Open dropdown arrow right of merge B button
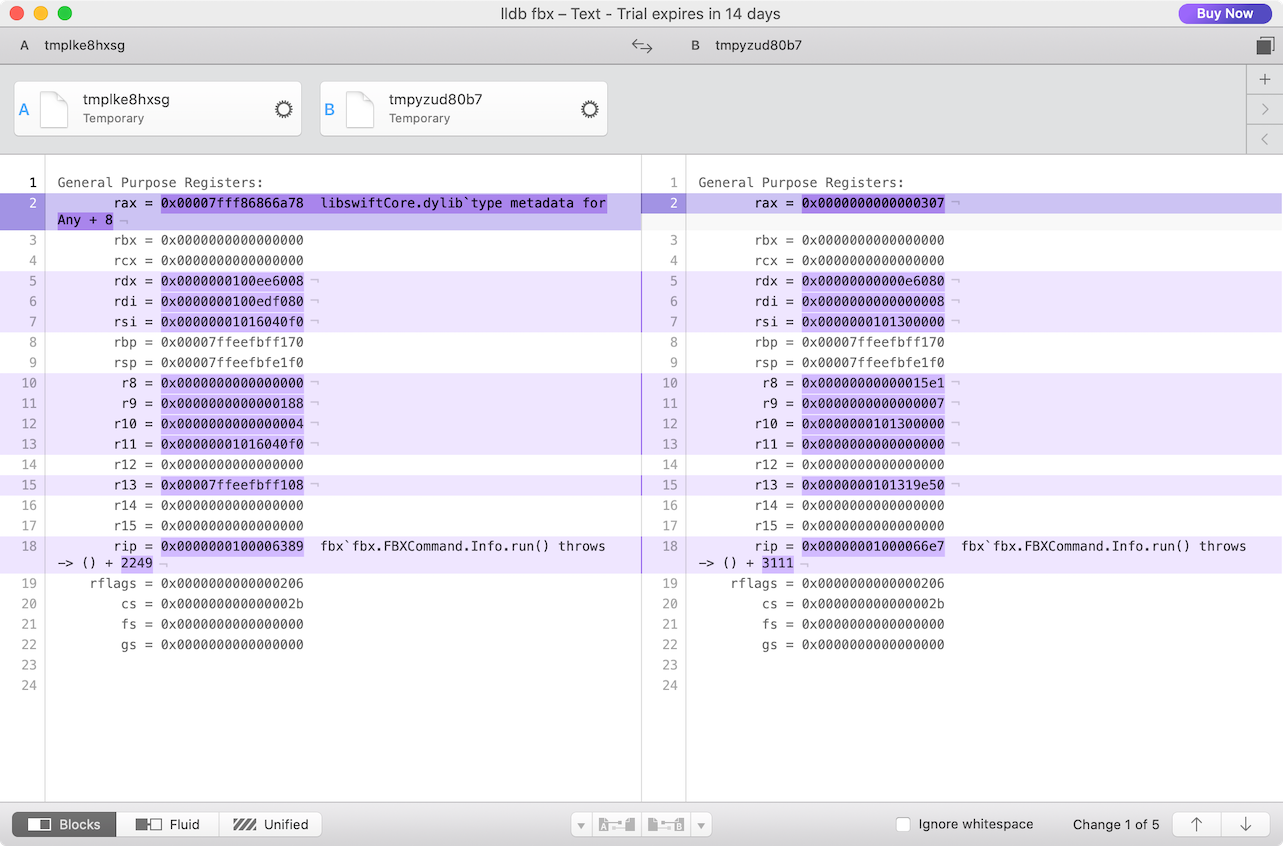1283x846 pixels. (702, 825)
